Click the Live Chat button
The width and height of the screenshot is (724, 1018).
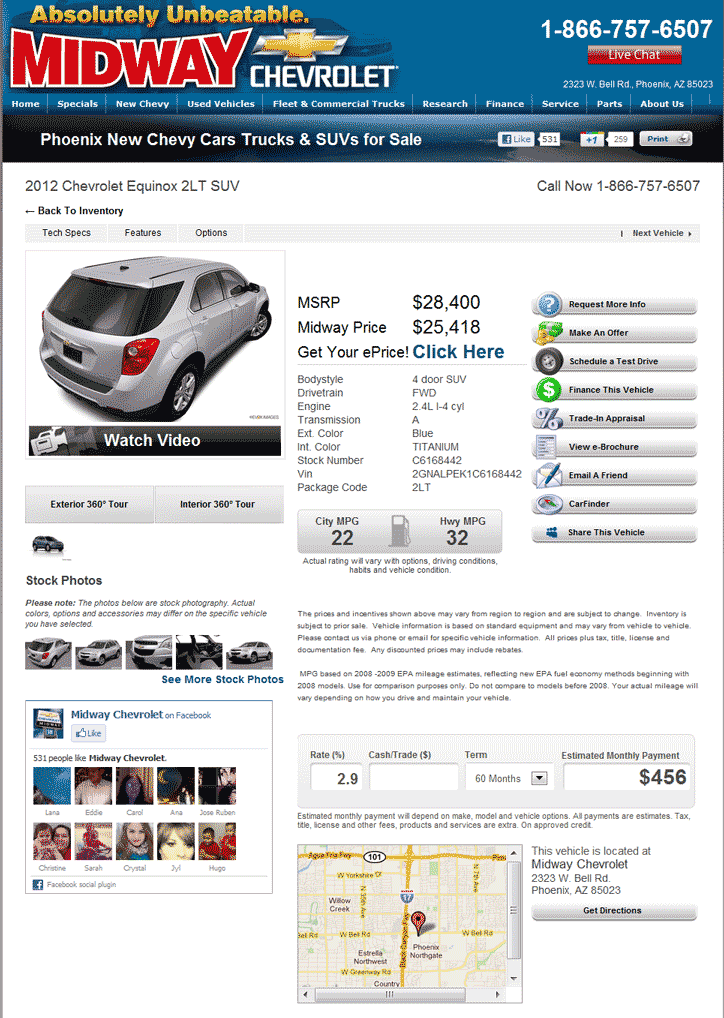pyautogui.click(x=634, y=55)
